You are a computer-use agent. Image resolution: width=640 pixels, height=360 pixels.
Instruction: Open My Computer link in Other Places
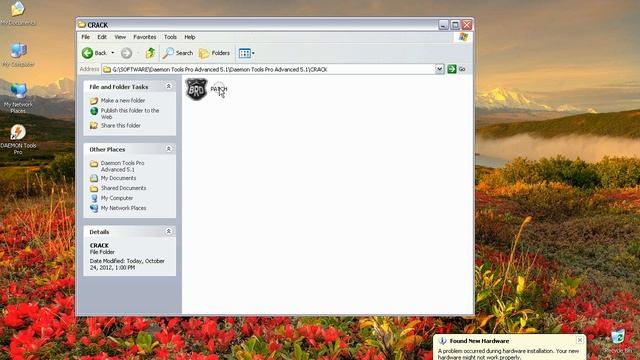[x=117, y=198]
